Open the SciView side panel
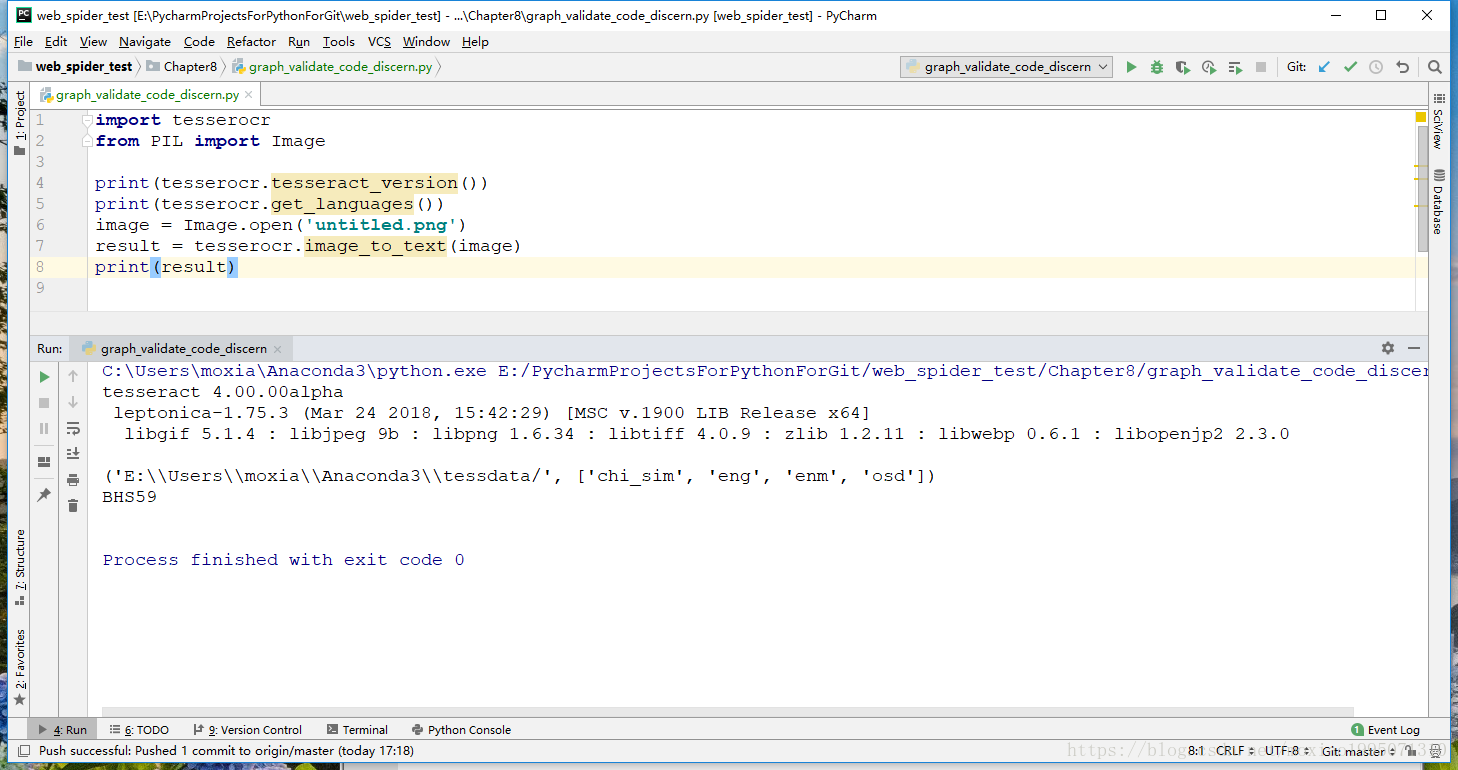The height and width of the screenshot is (770, 1458). coord(1438,121)
